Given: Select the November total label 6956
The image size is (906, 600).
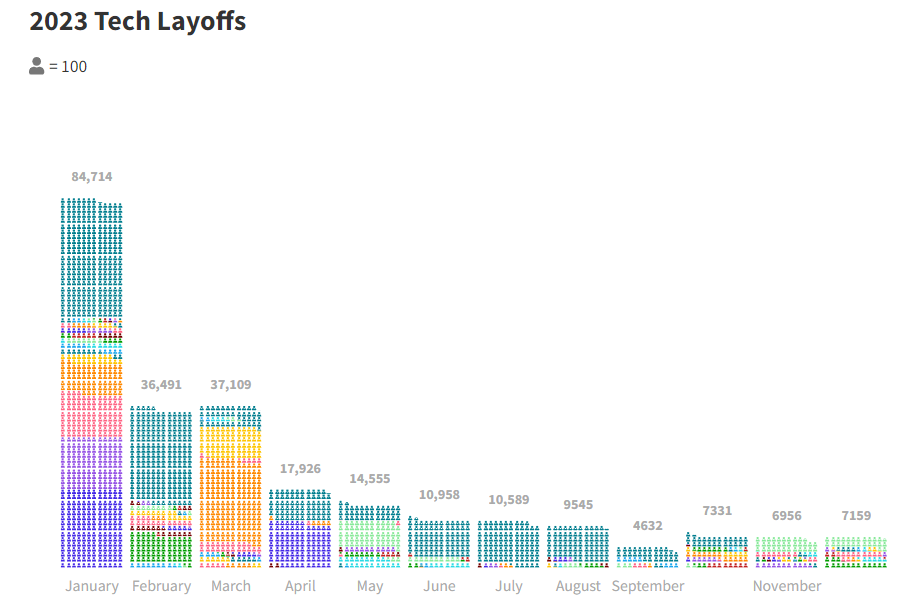Looking at the screenshot, I should [786, 515].
